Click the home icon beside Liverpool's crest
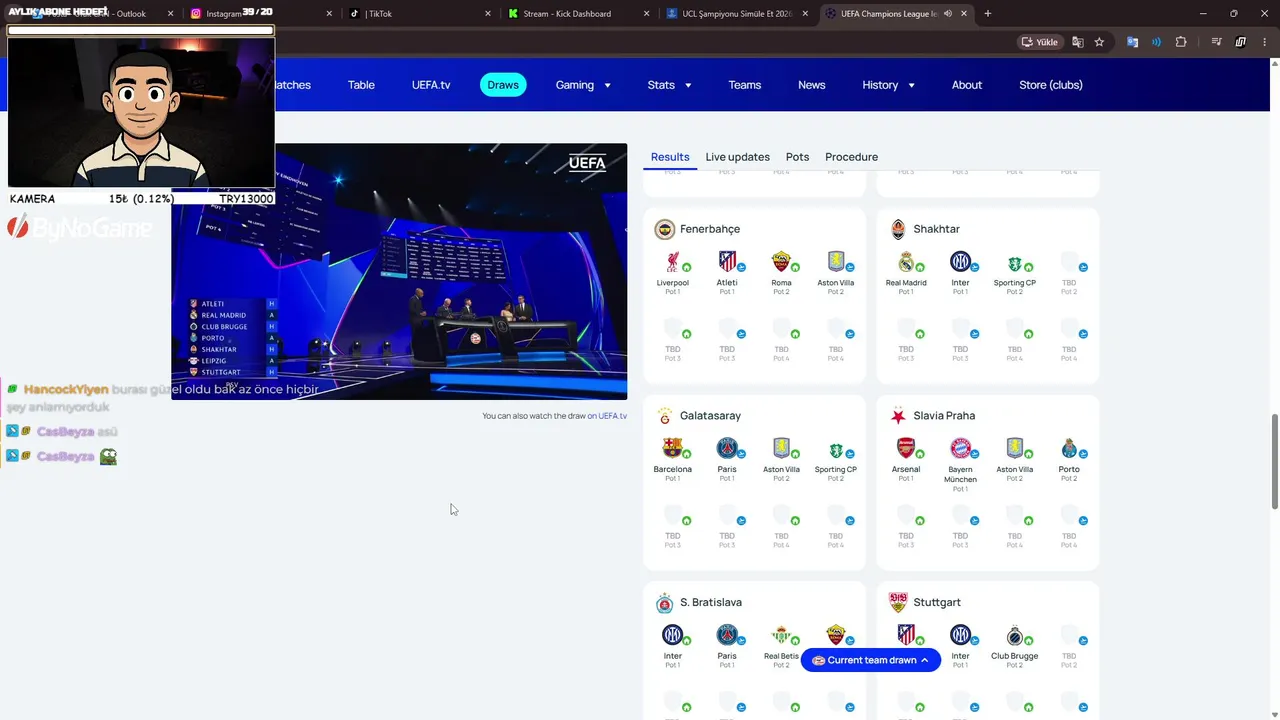This screenshot has height=720, width=1280. (686, 268)
